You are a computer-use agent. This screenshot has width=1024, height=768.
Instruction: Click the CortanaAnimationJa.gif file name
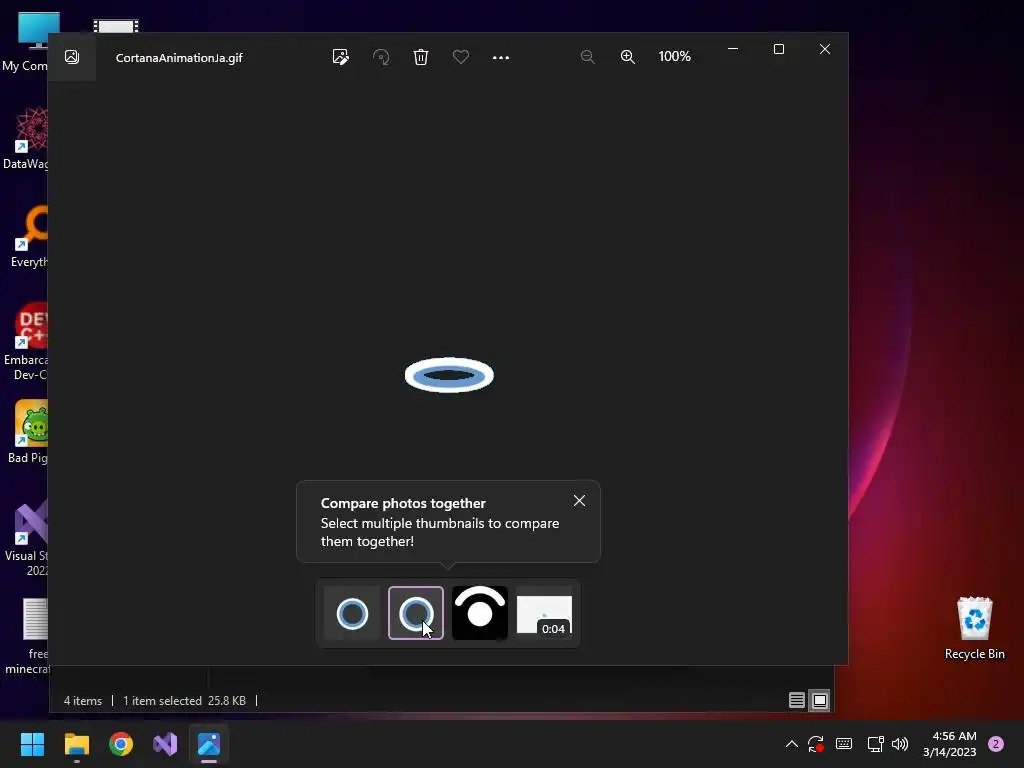pyautogui.click(x=179, y=57)
